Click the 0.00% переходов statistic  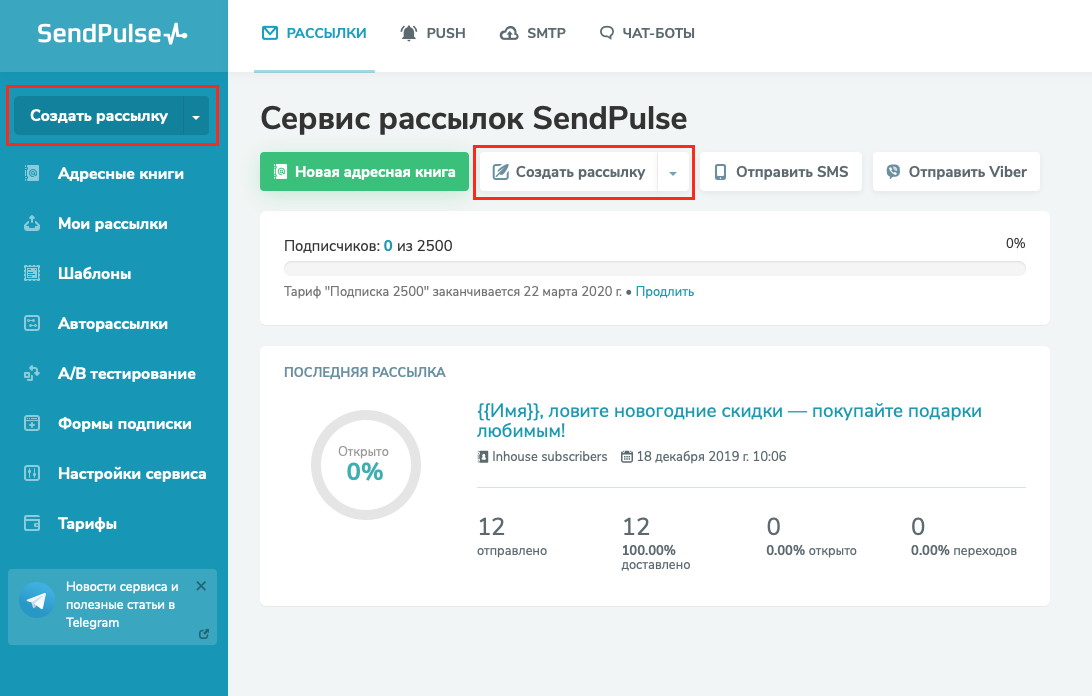click(x=964, y=536)
